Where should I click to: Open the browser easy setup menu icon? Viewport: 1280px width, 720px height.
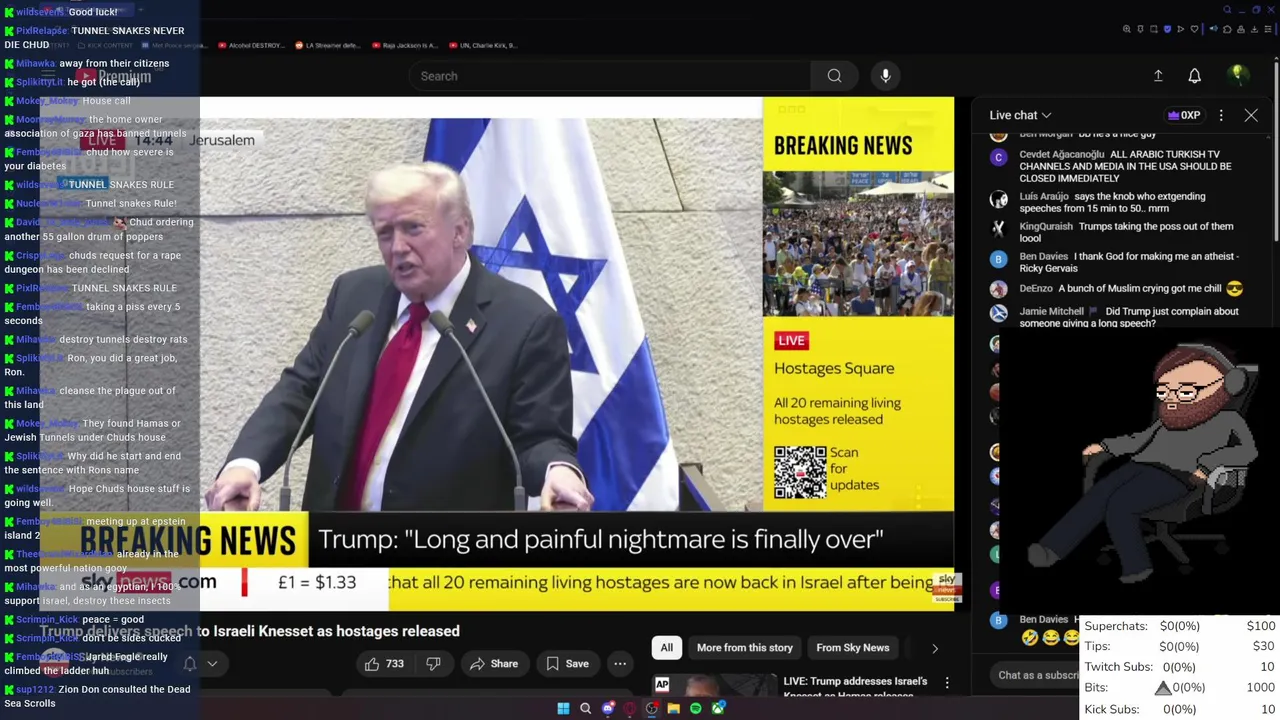1268,29
